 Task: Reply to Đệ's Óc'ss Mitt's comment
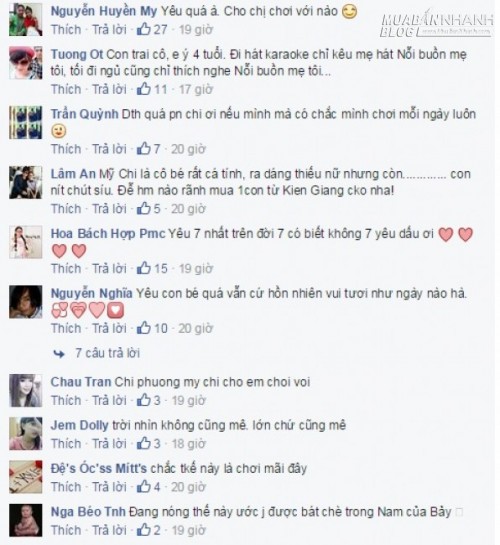tap(109, 487)
